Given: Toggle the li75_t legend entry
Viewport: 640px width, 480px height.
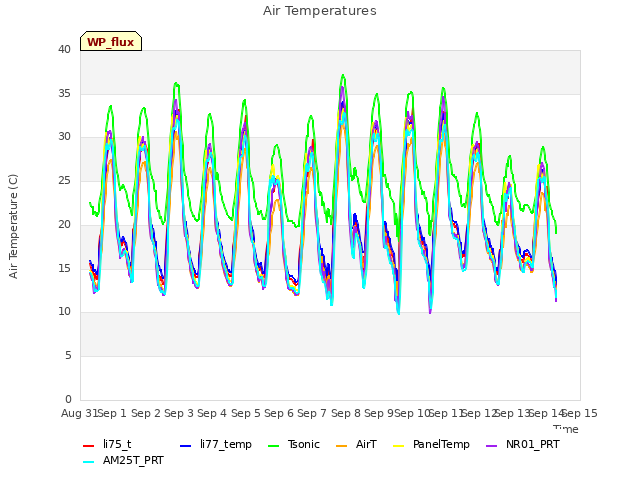Looking at the screenshot, I should (107, 444).
